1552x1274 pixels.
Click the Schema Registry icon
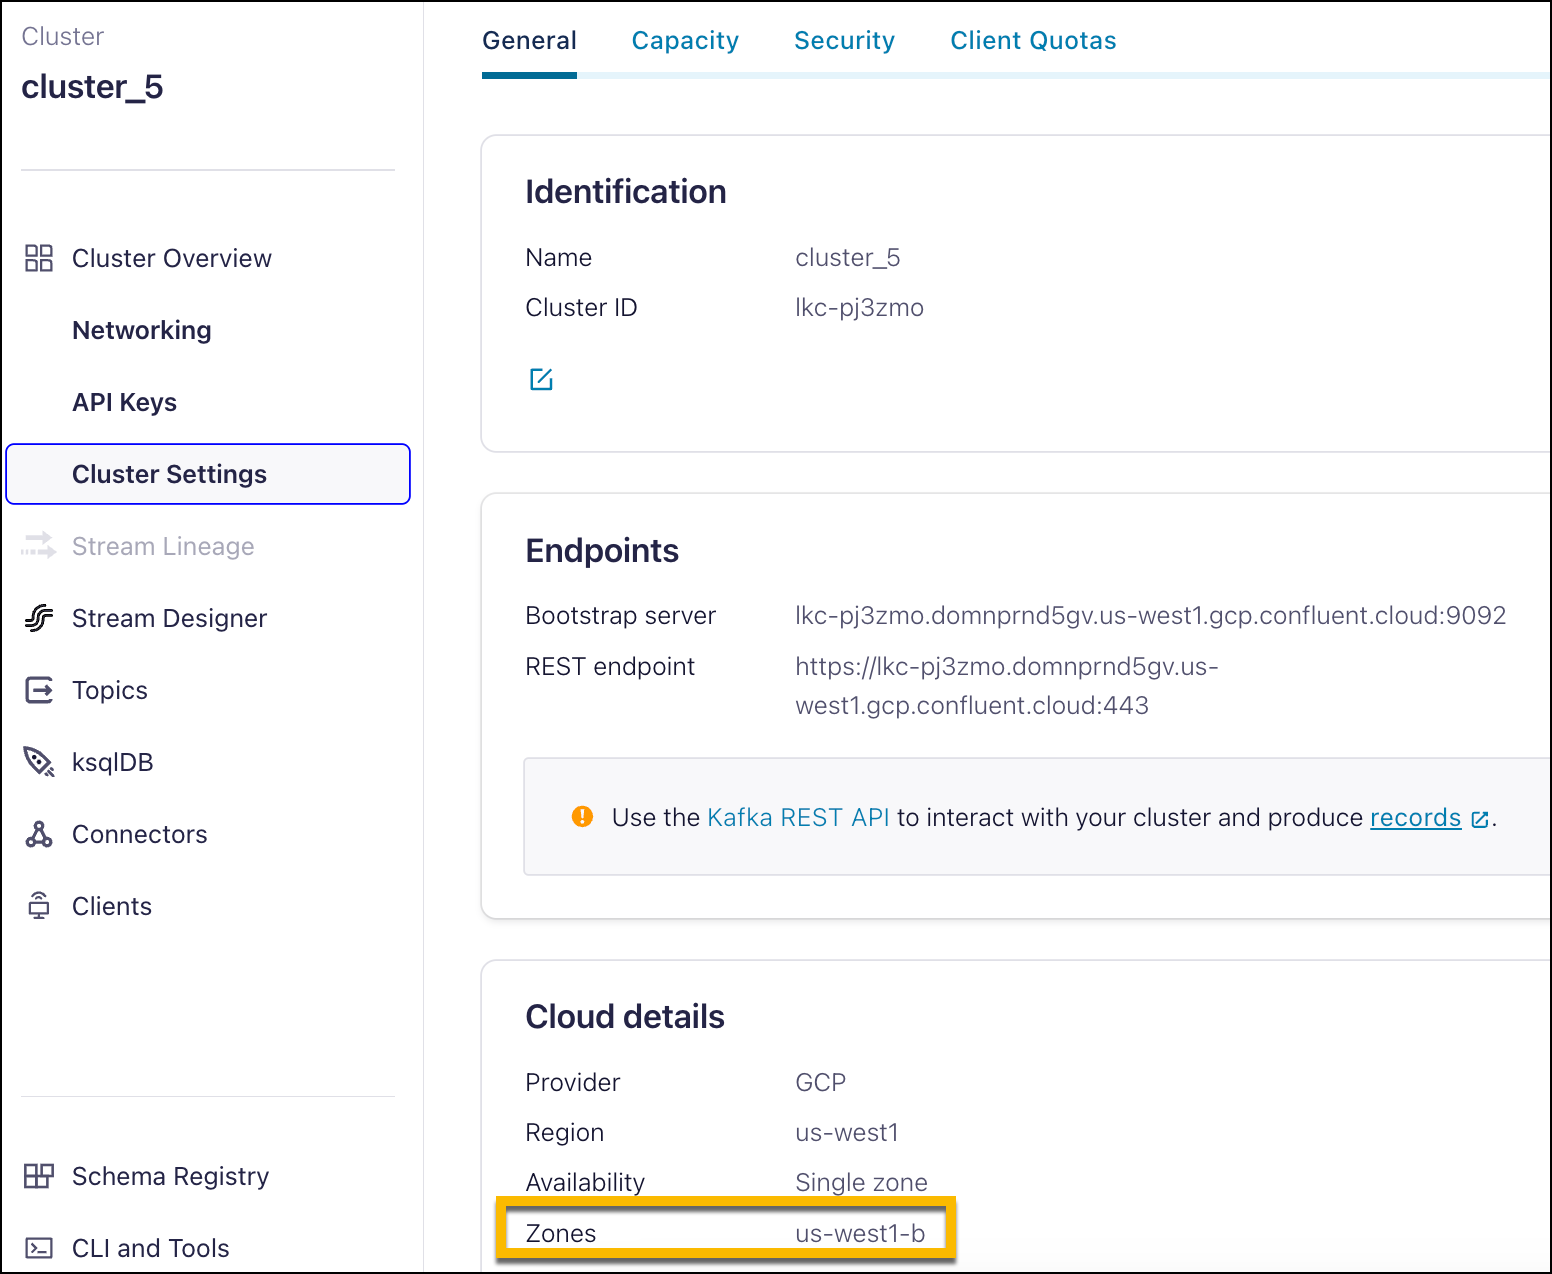[39, 1176]
